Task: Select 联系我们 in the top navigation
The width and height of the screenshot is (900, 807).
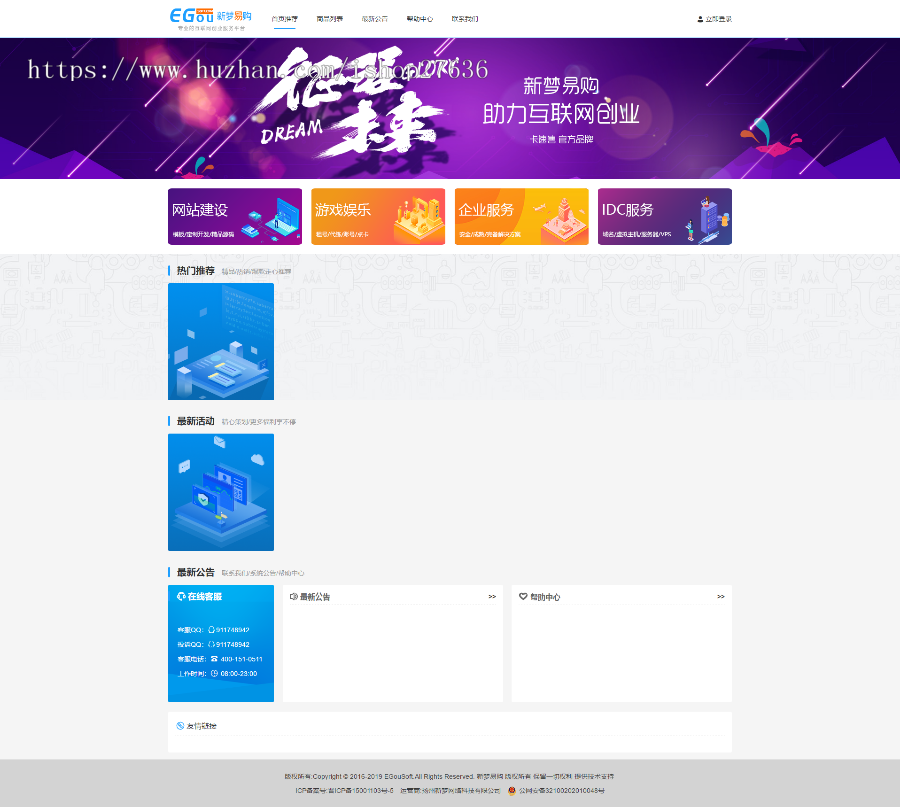Action: (x=465, y=19)
